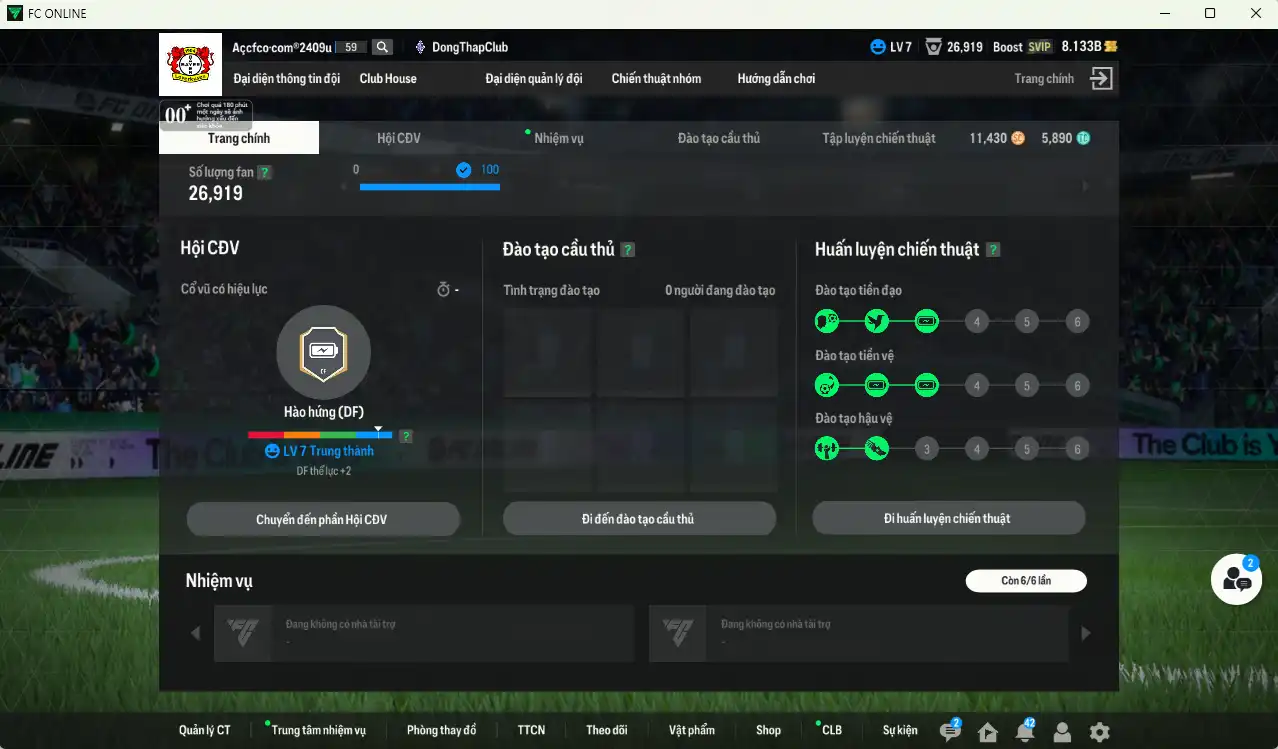
Task: Show next sponsor with the right Nhiệm vụ arrow
Action: pyautogui.click(x=1085, y=633)
